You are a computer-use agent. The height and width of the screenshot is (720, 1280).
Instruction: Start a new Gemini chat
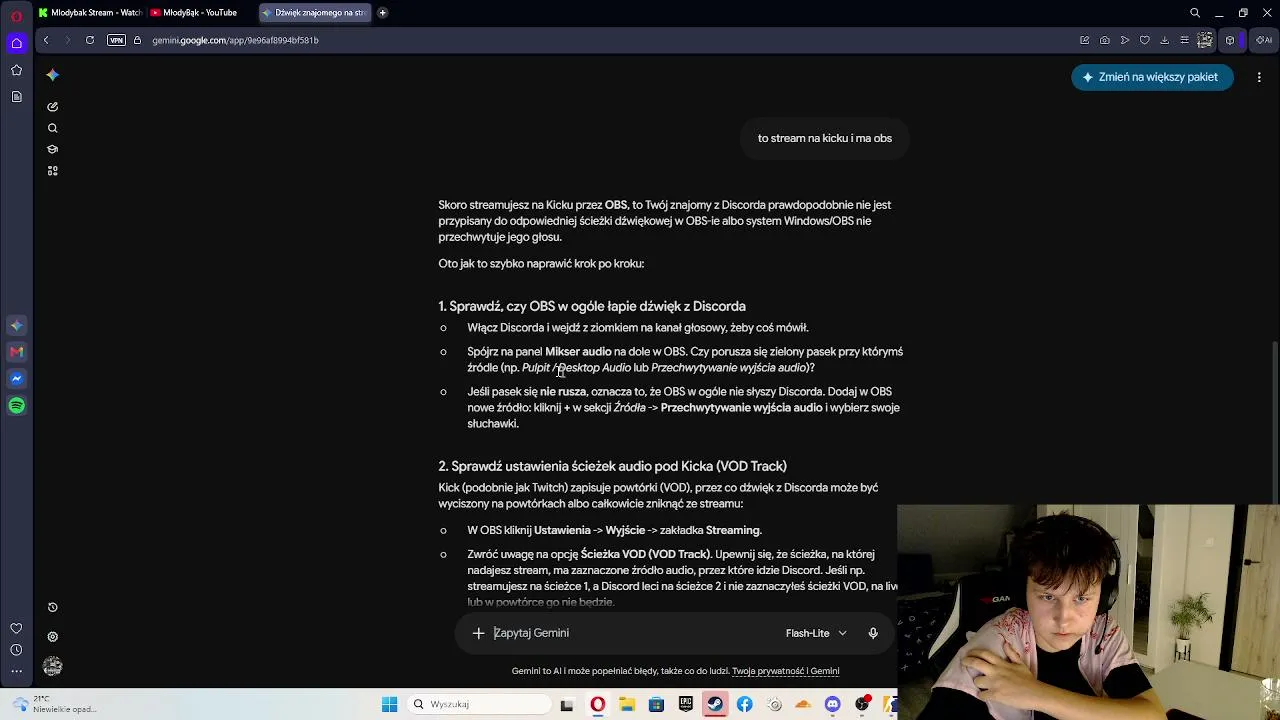point(52,107)
